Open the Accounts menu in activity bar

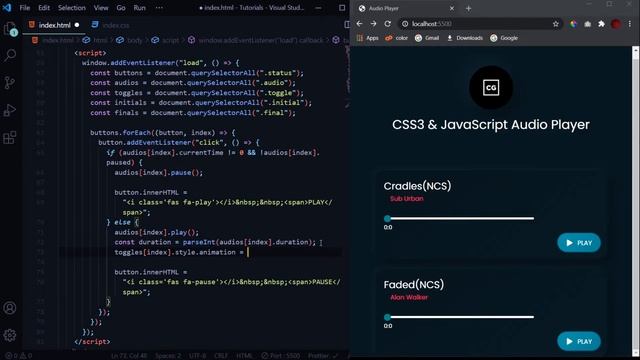(x=10, y=308)
